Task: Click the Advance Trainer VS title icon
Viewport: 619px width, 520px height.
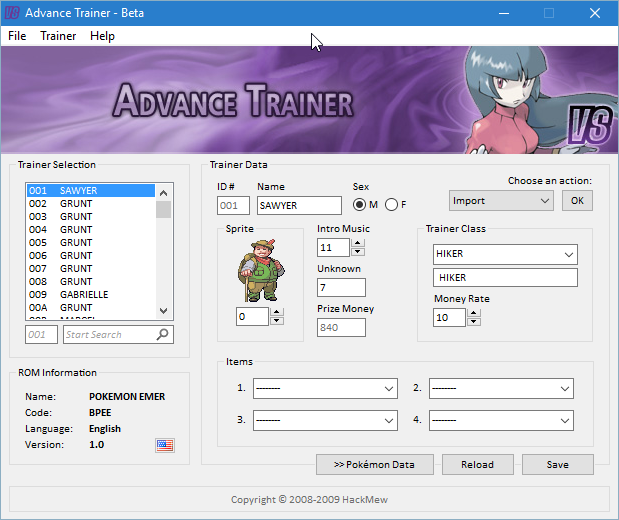Action: tap(12, 13)
